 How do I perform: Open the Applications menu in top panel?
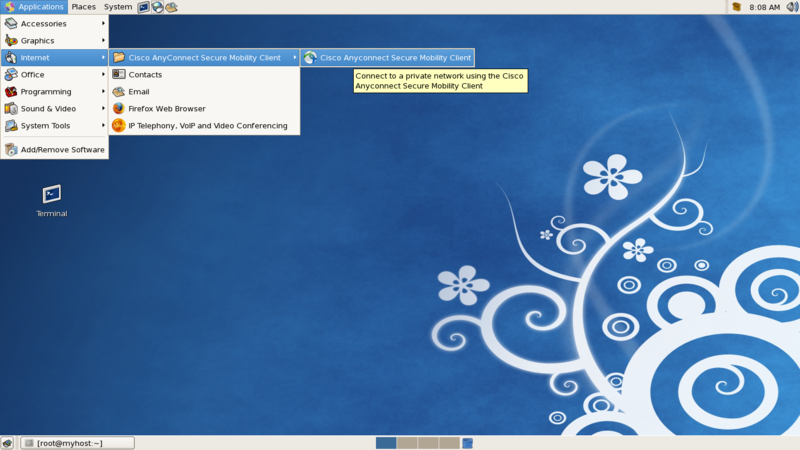pyautogui.click(x=34, y=7)
